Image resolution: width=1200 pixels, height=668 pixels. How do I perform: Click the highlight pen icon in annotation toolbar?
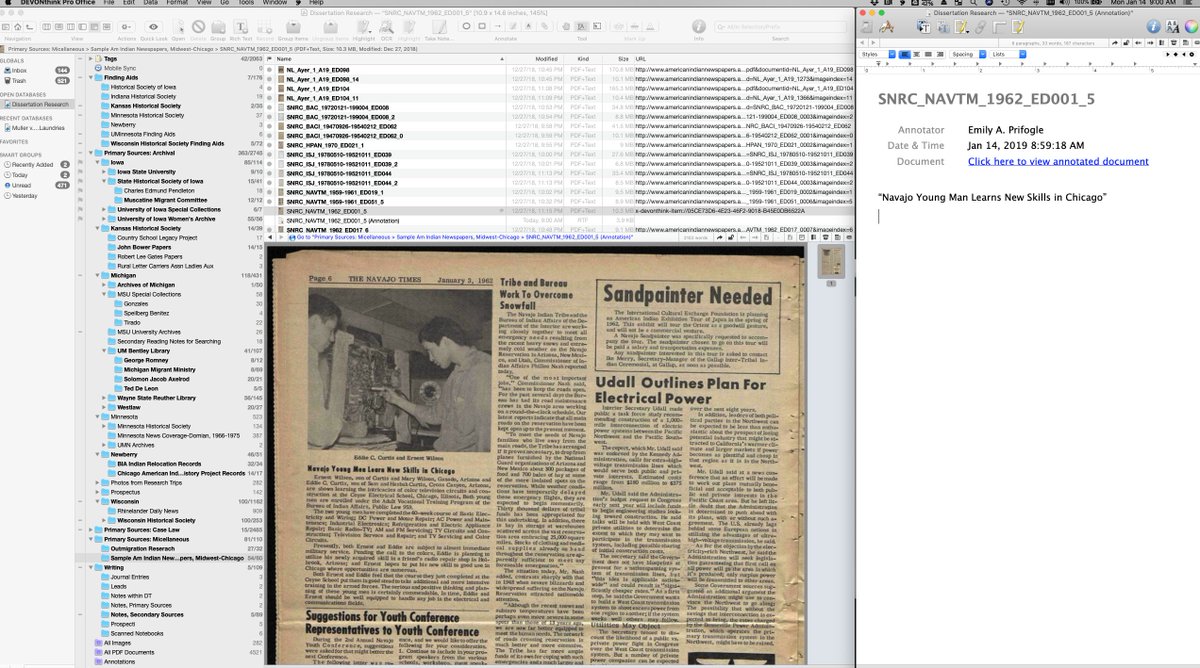click(x=961, y=27)
